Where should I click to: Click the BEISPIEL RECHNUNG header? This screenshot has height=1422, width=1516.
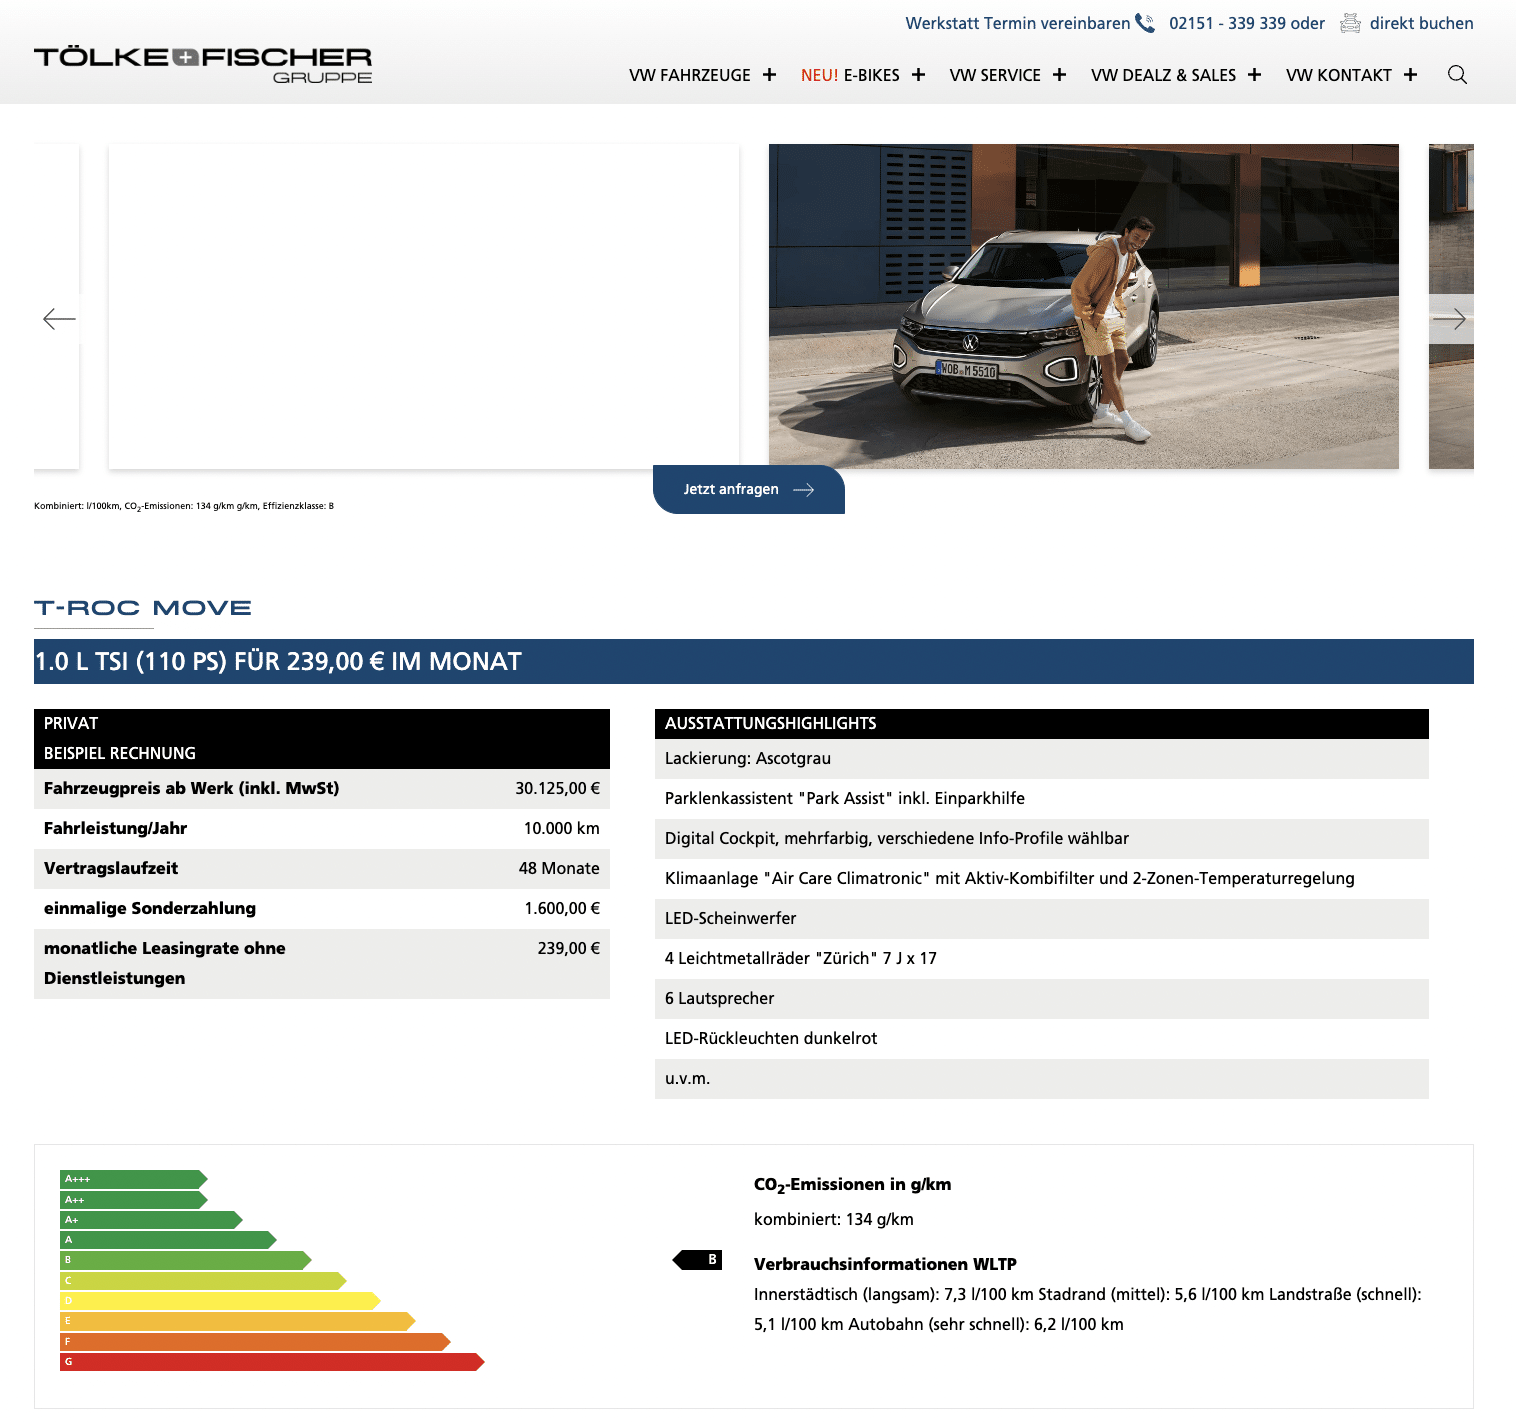120,753
